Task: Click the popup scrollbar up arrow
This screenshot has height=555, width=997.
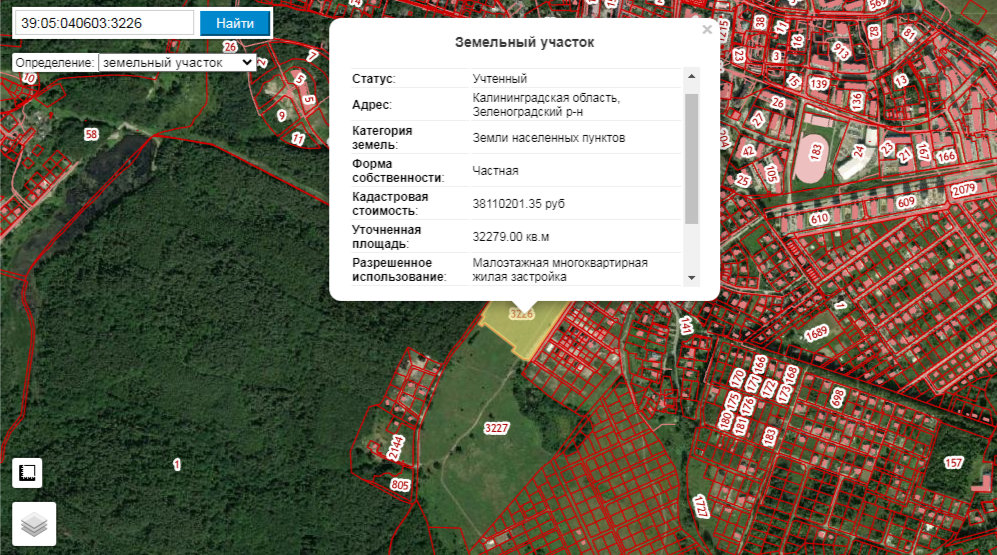Action: [691, 77]
